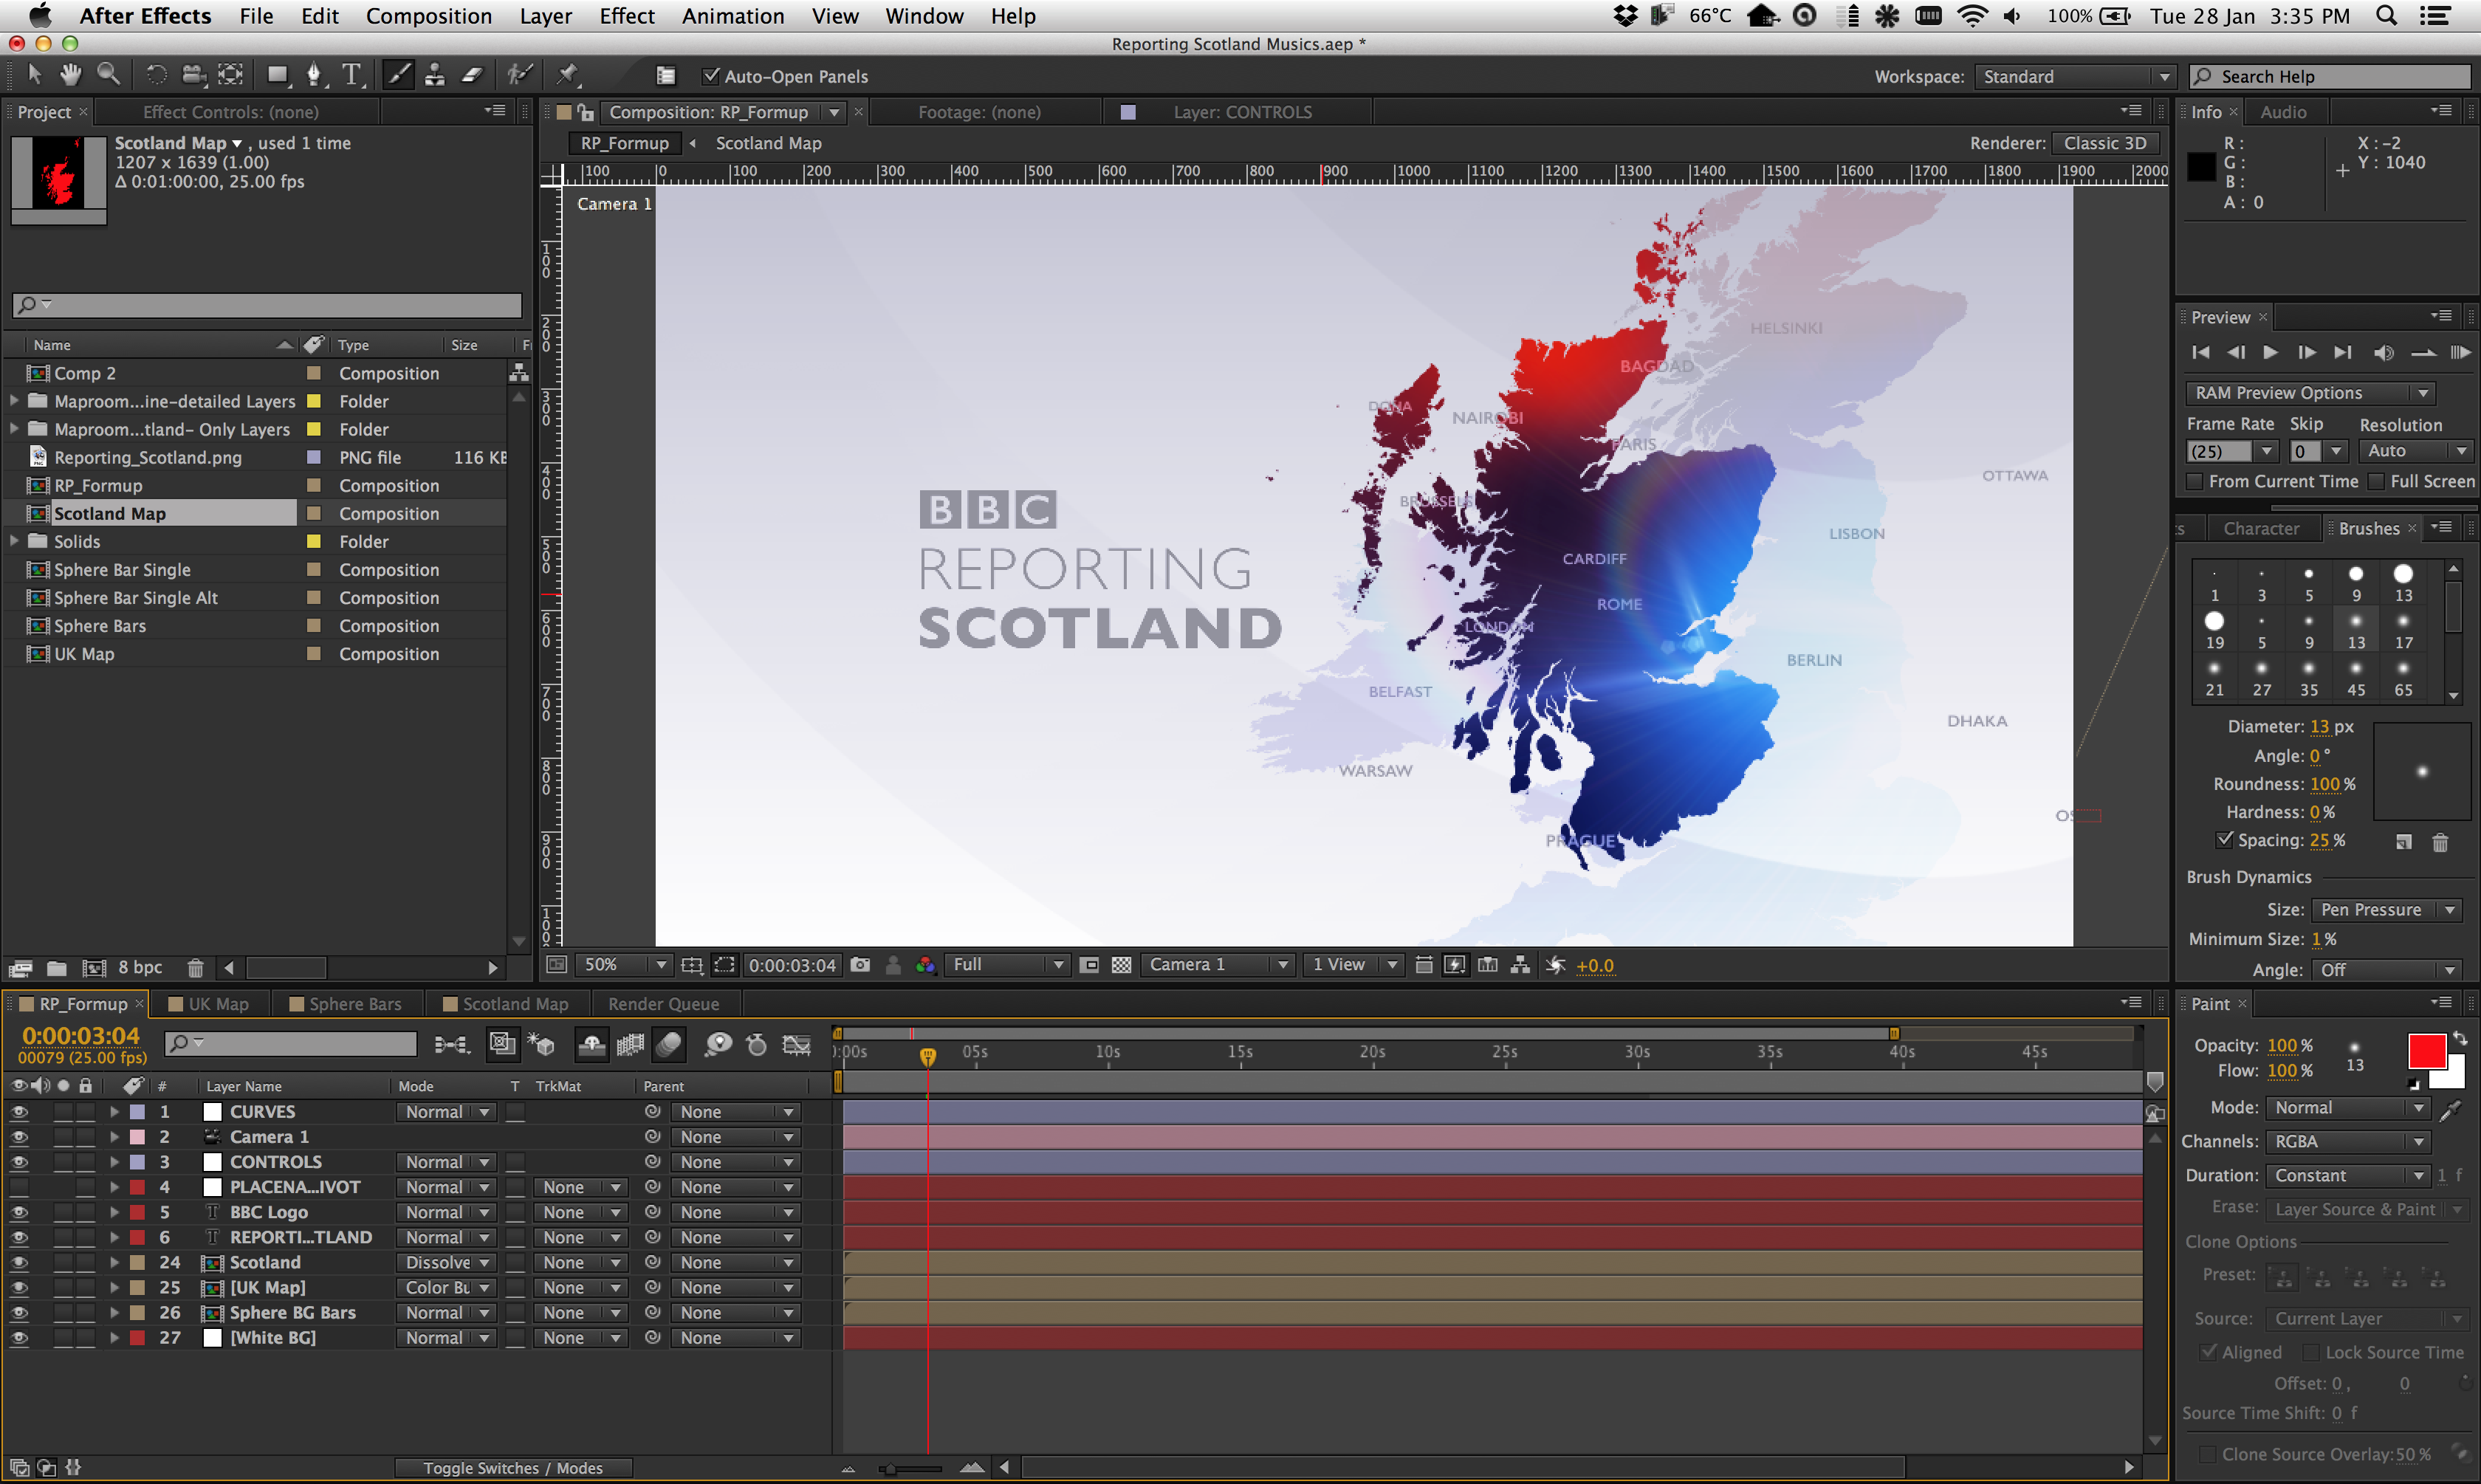Click Toggle Switches / Modes button

pos(513,1468)
